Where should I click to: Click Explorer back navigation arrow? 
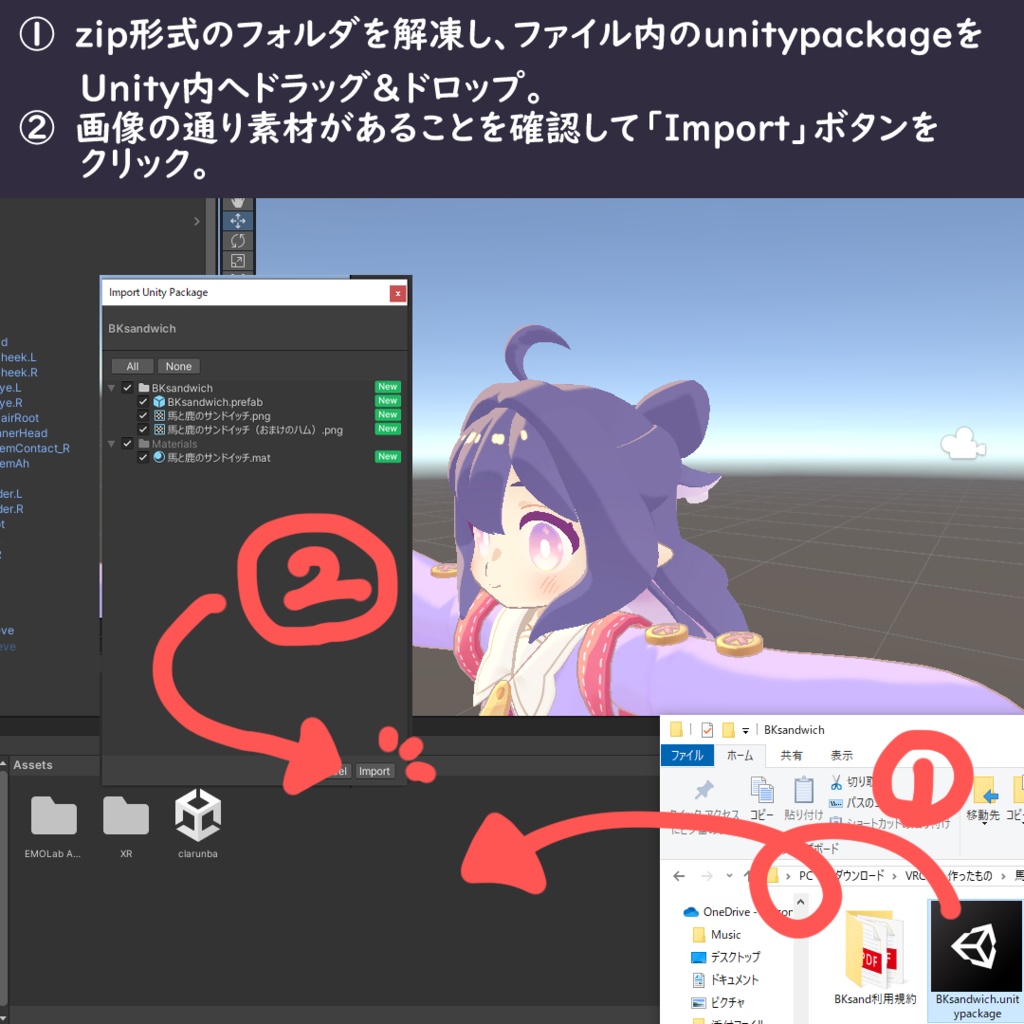point(679,876)
